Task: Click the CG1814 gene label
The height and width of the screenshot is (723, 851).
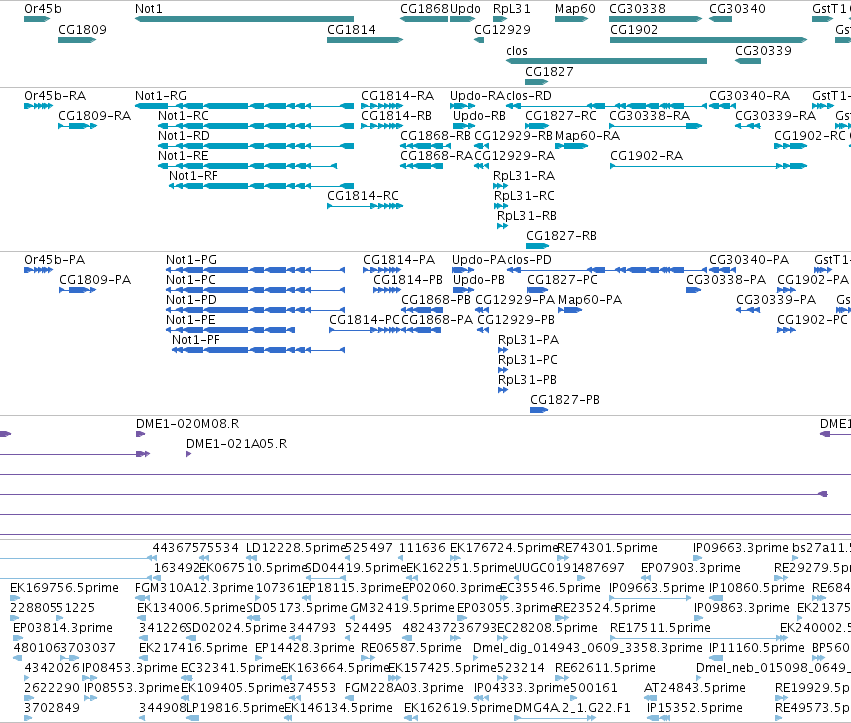Action: [351, 30]
